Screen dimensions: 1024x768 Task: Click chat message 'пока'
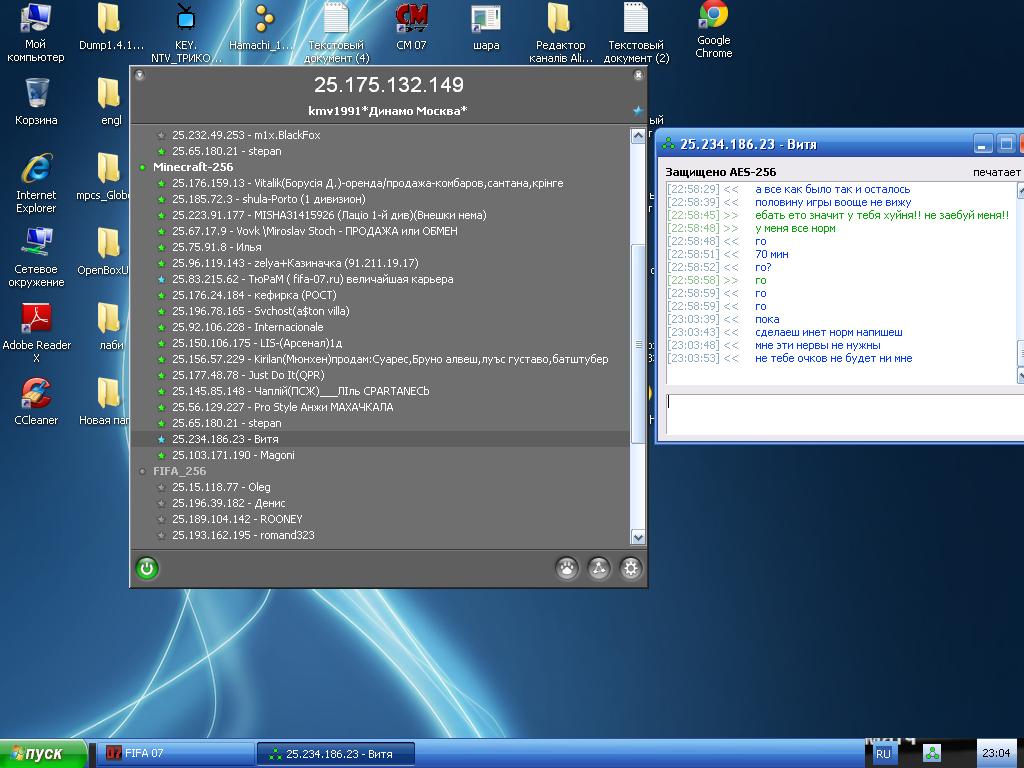point(767,319)
